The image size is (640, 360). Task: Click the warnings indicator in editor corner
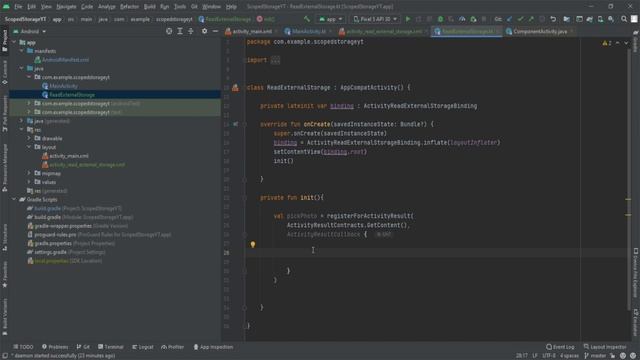(x=607, y=43)
